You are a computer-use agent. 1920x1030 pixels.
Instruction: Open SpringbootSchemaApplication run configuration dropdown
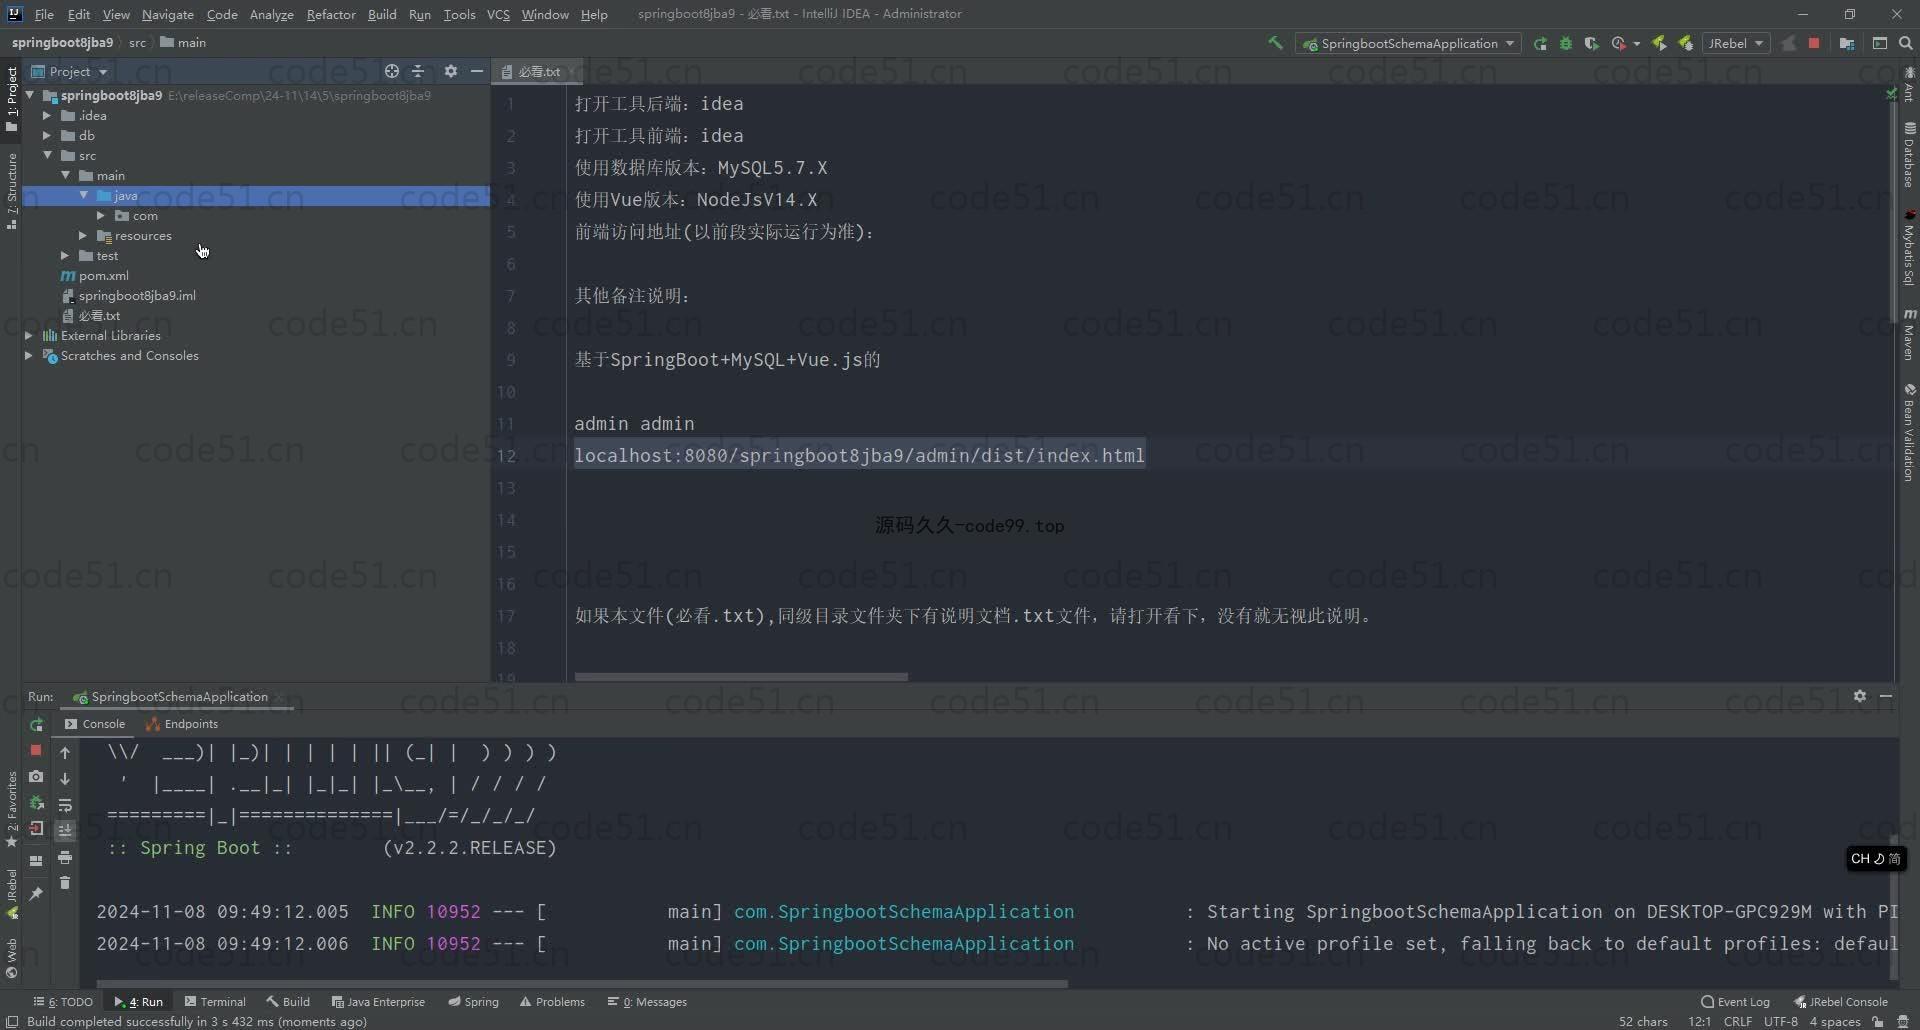click(1408, 43)
